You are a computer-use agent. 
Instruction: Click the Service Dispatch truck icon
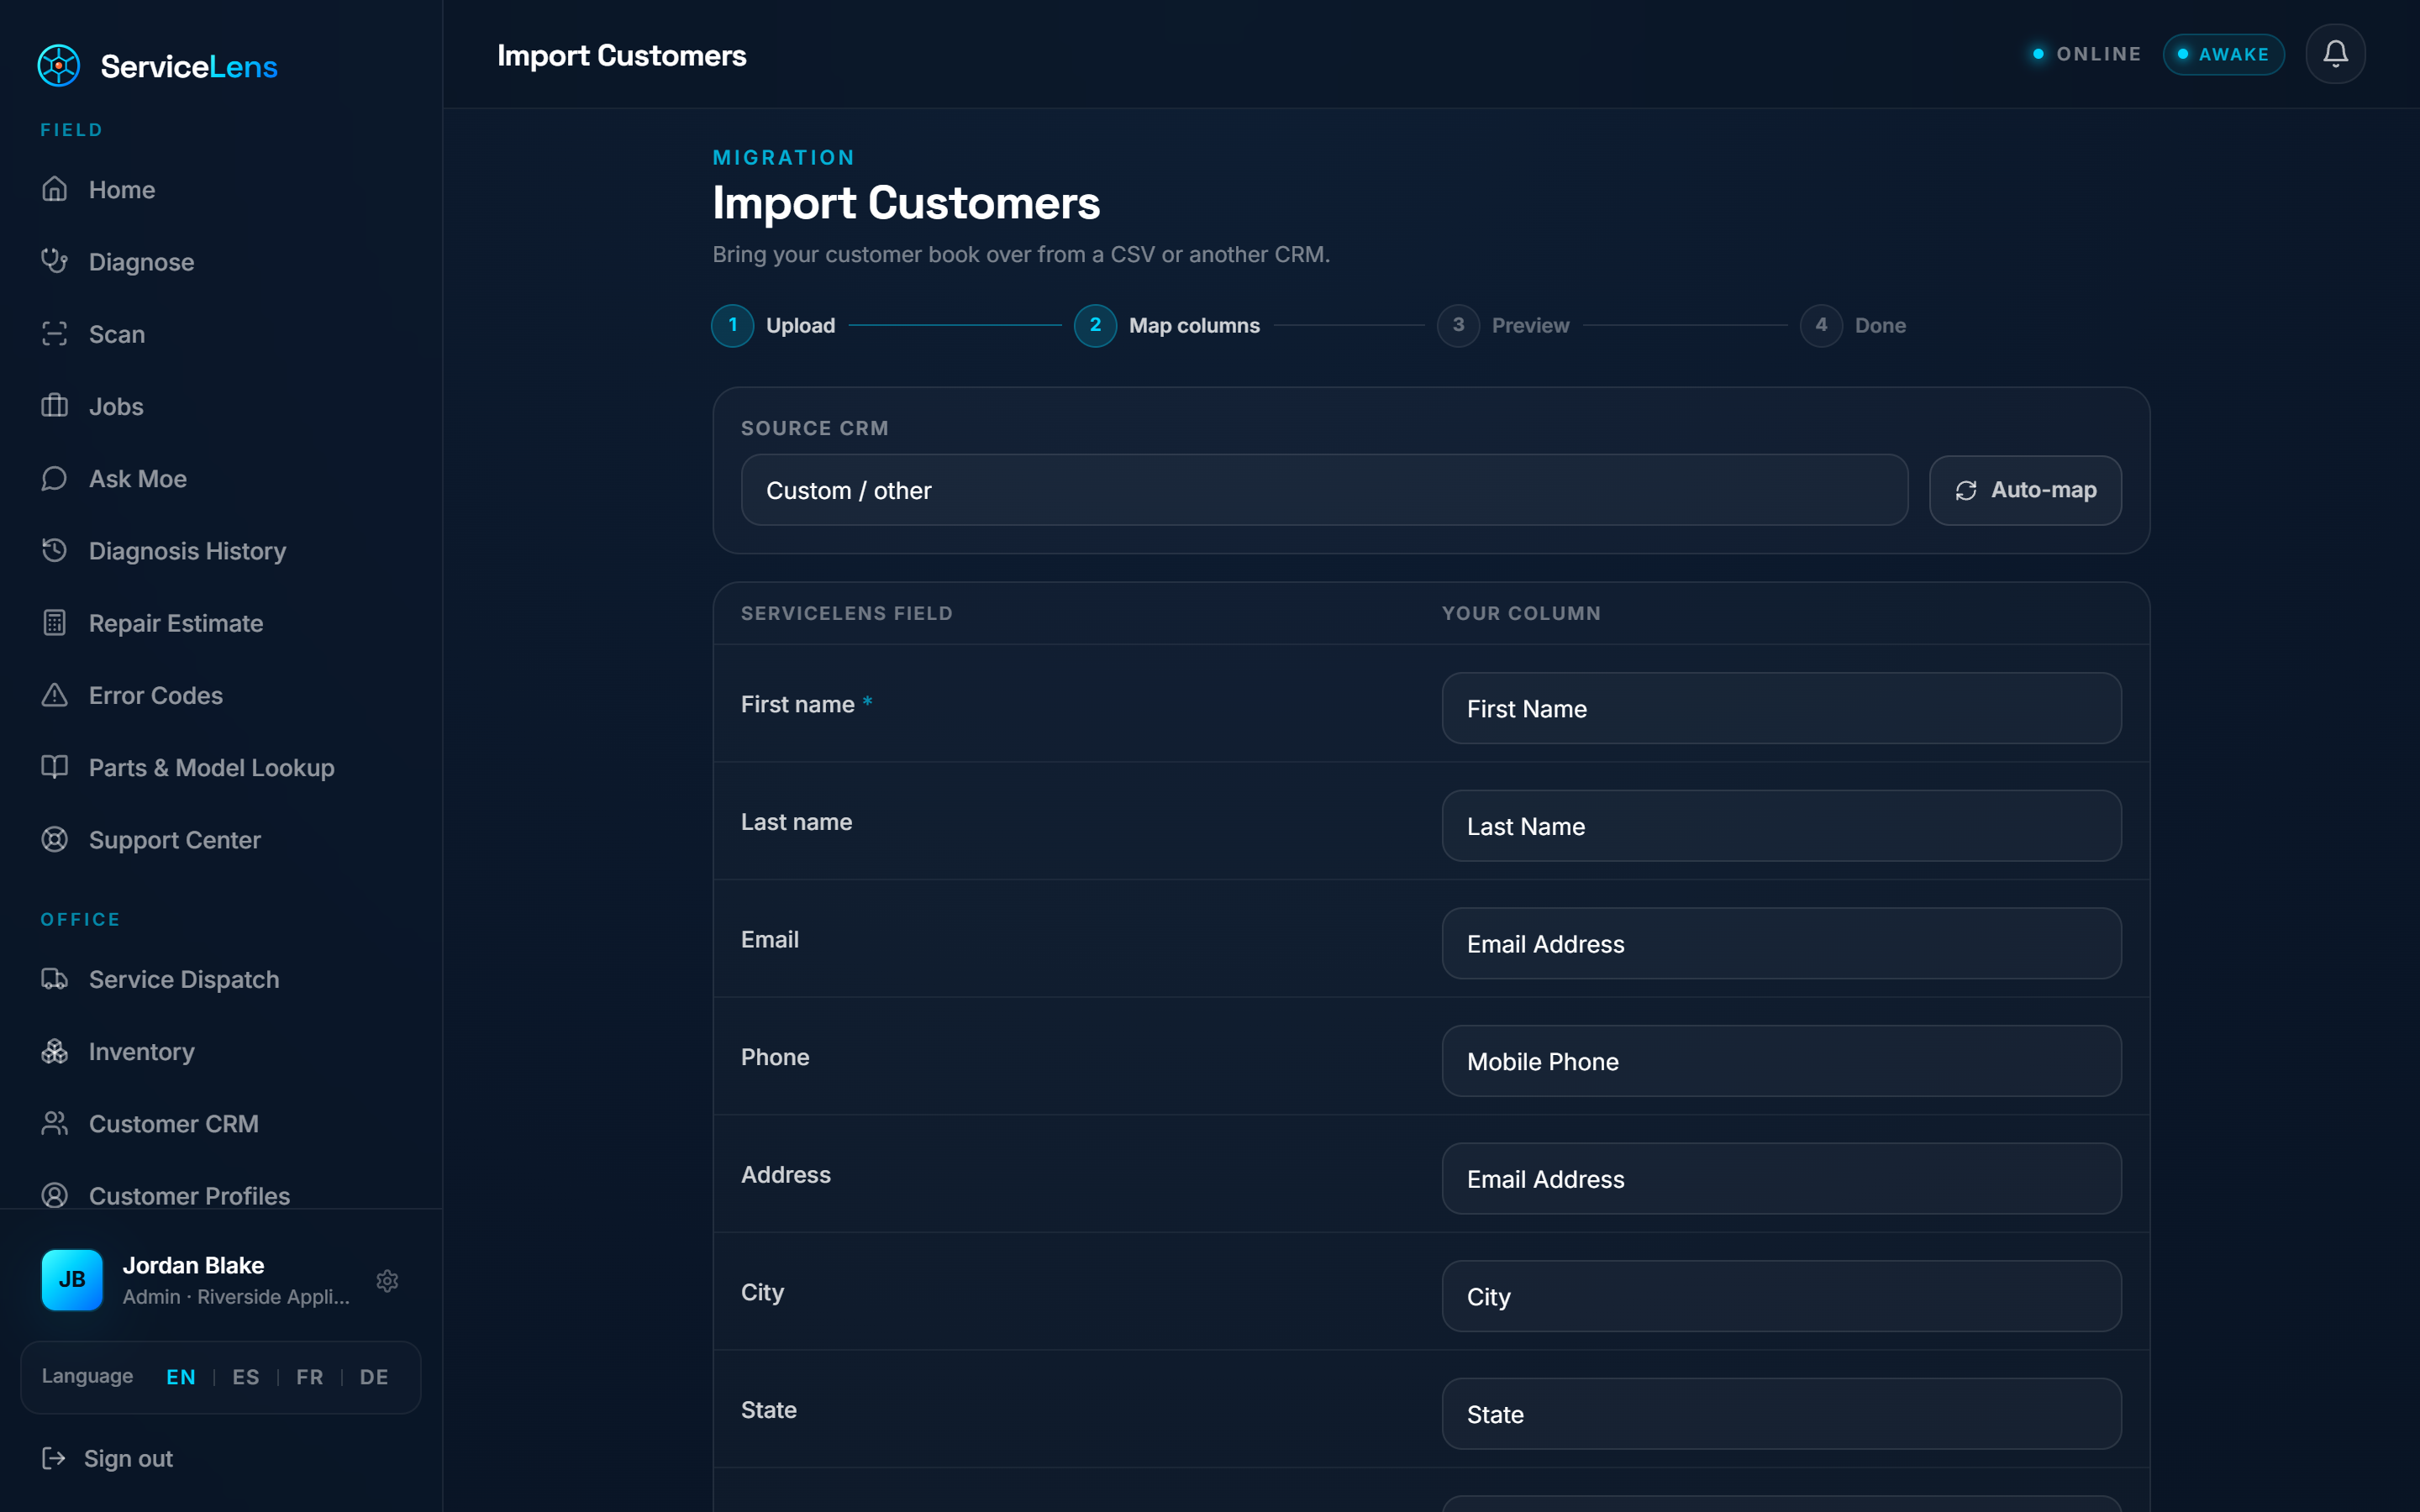point(55,979)
